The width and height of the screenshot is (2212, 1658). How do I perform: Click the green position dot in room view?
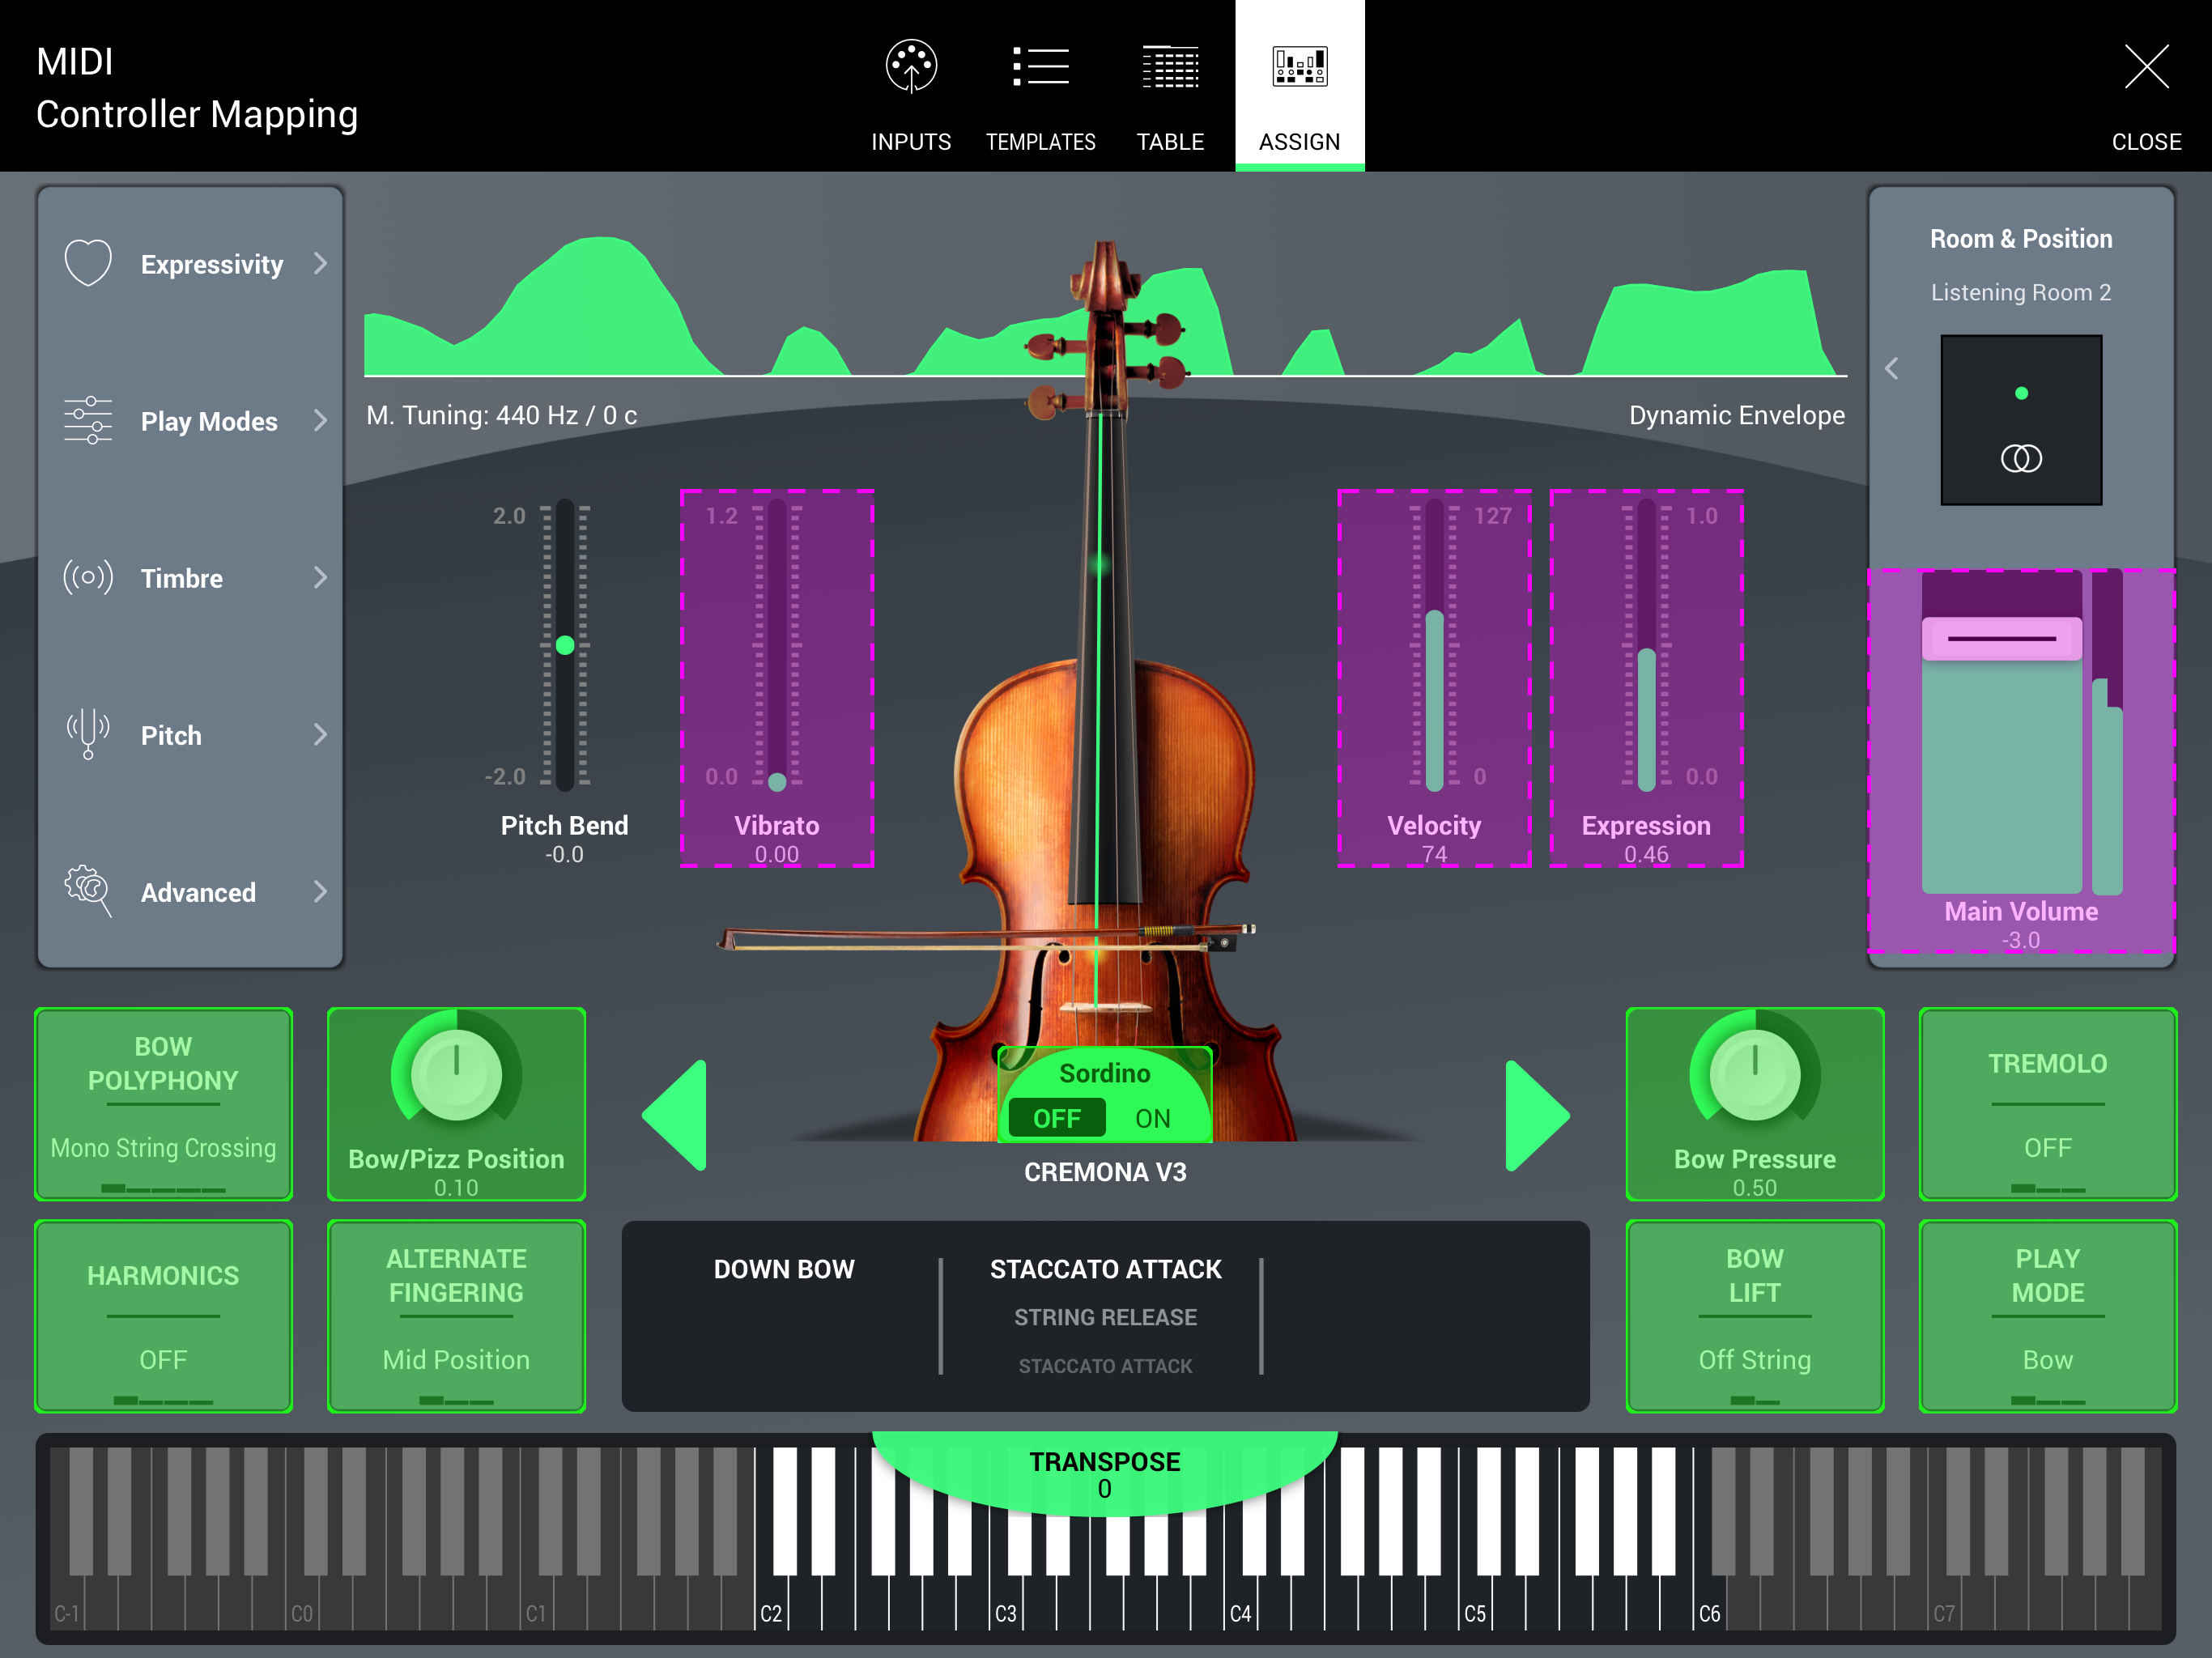tap(2021, 393)
